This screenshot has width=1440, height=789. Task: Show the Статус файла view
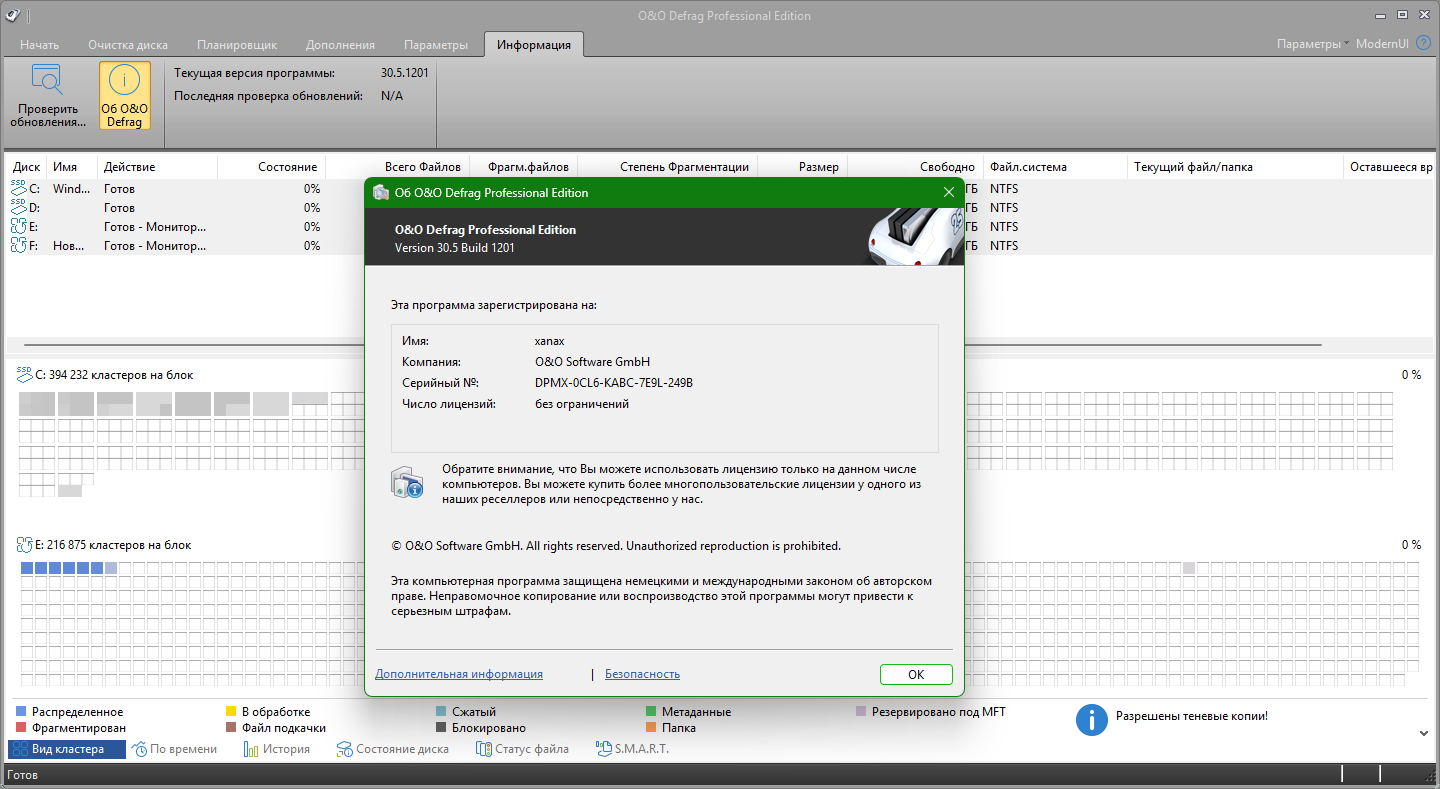(522, 749)
